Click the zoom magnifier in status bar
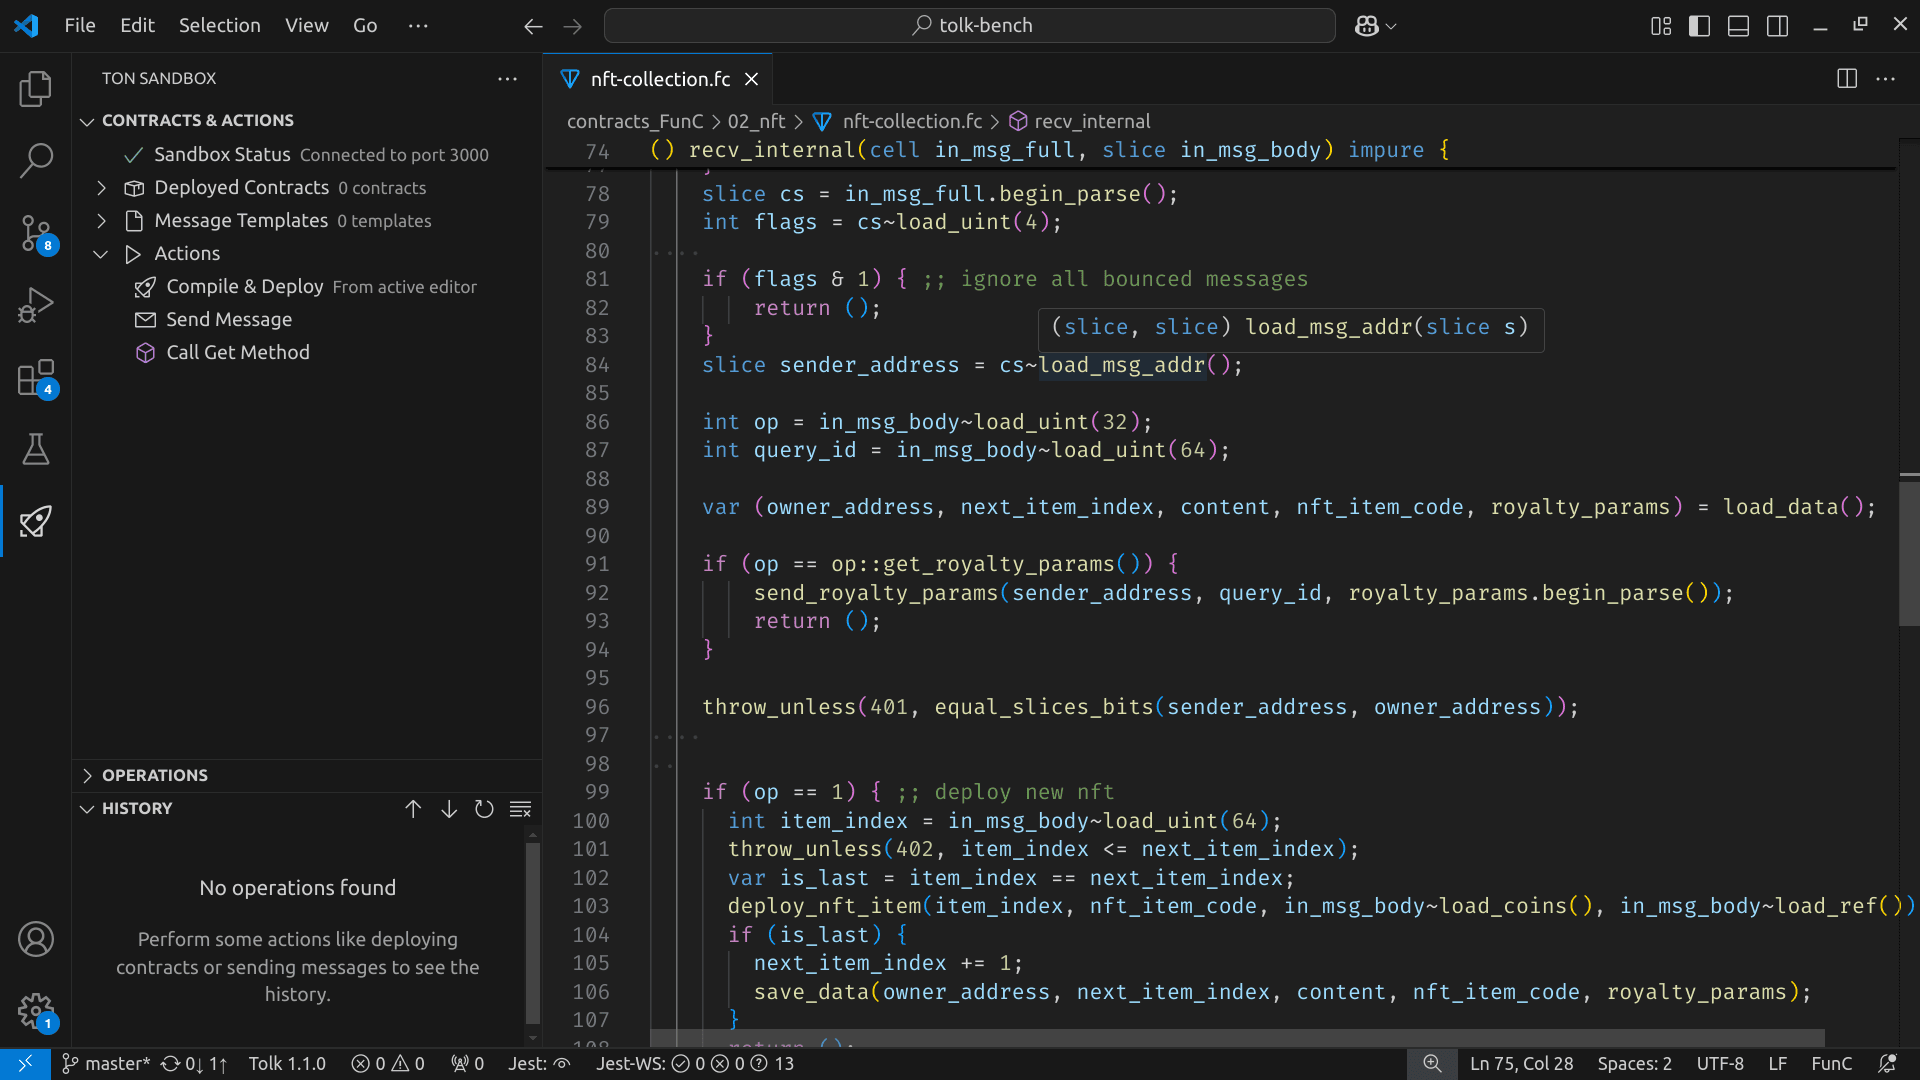This screenshot has width=1920, height=1080. (x=1432, y=1064)
